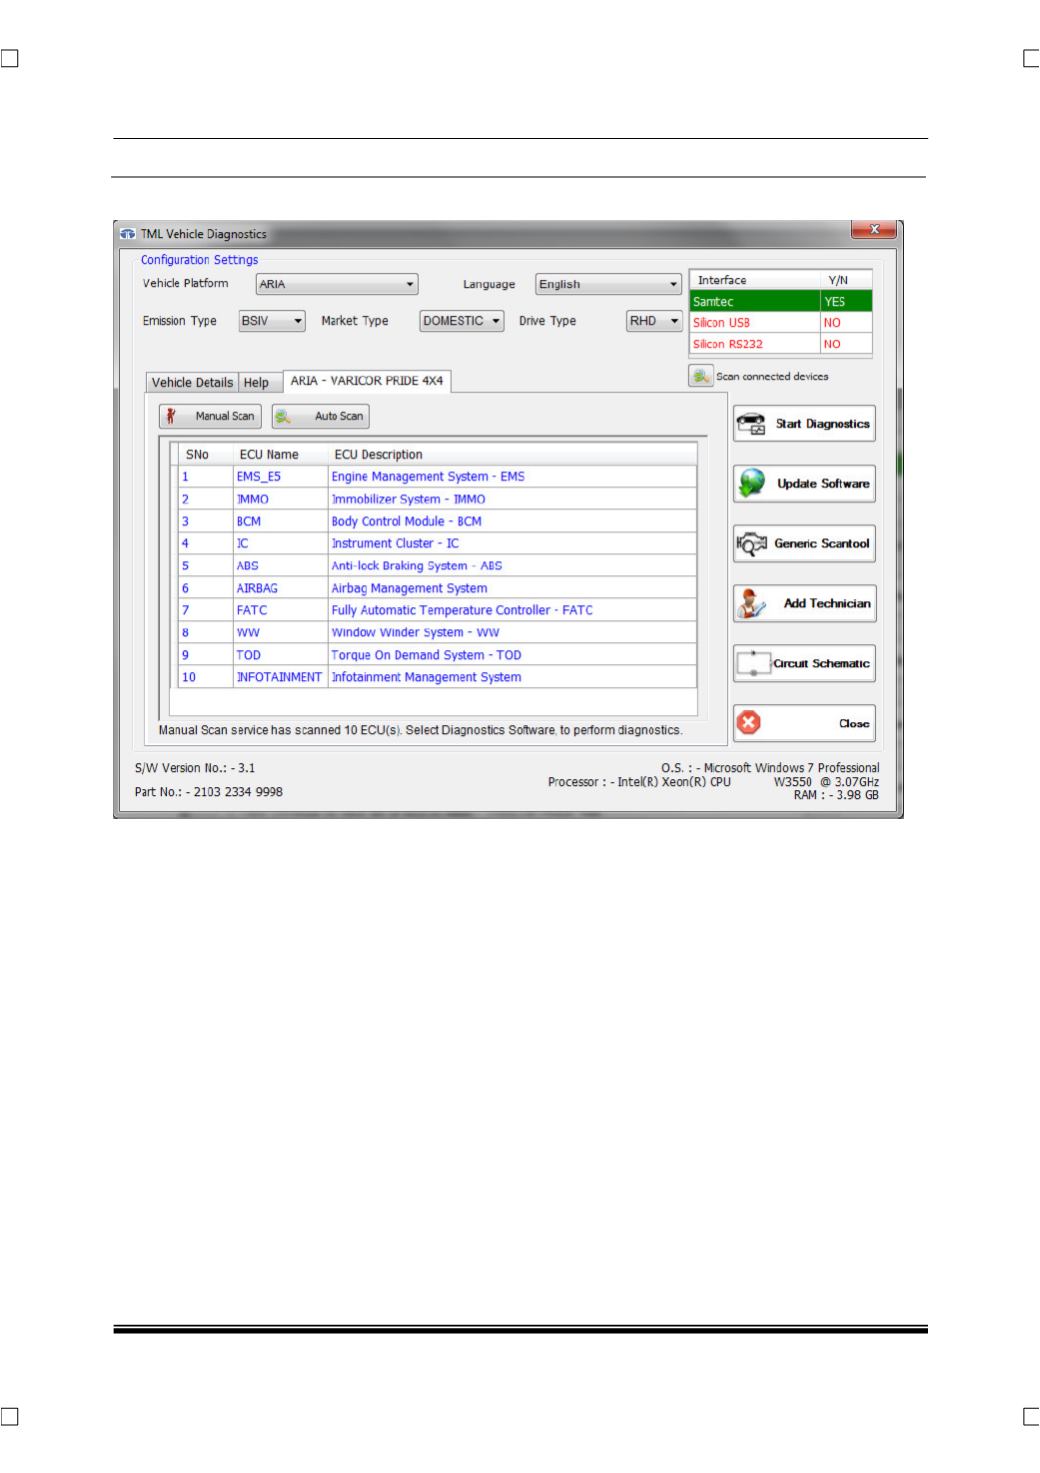The height and width of the screenshot is (1473, 1040).
Task: Expand the Emission Type BSIV dropdown
Action: click(272, 321)
